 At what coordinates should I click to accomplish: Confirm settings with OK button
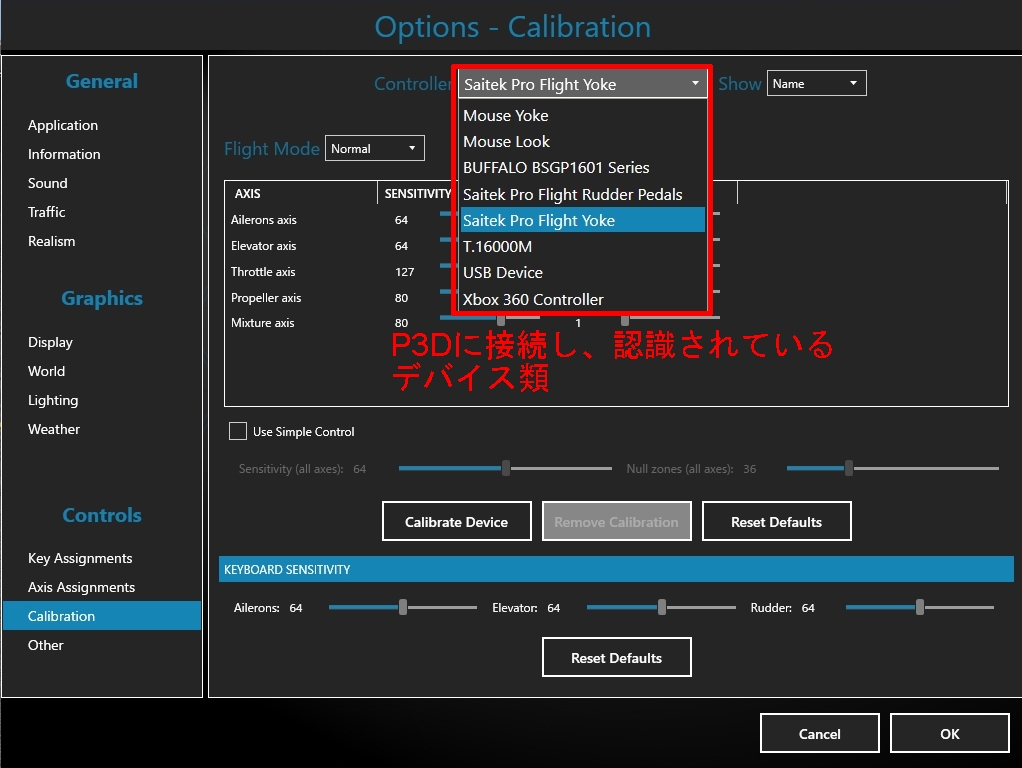pos(950,733)
